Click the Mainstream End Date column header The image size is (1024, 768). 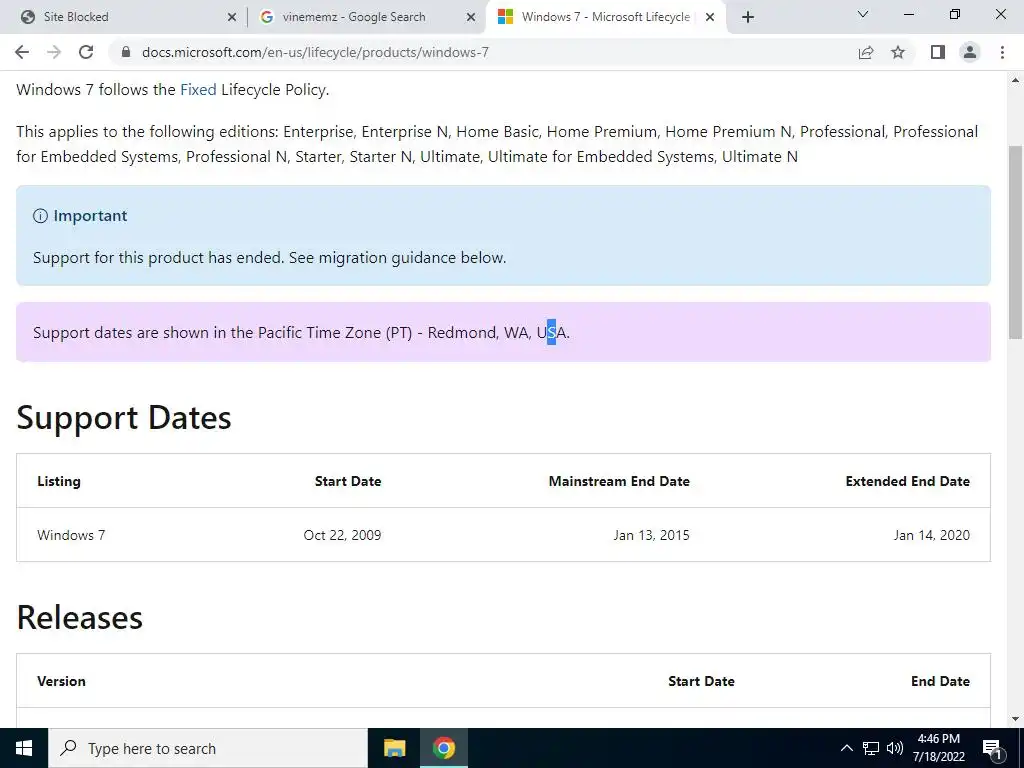619,481
